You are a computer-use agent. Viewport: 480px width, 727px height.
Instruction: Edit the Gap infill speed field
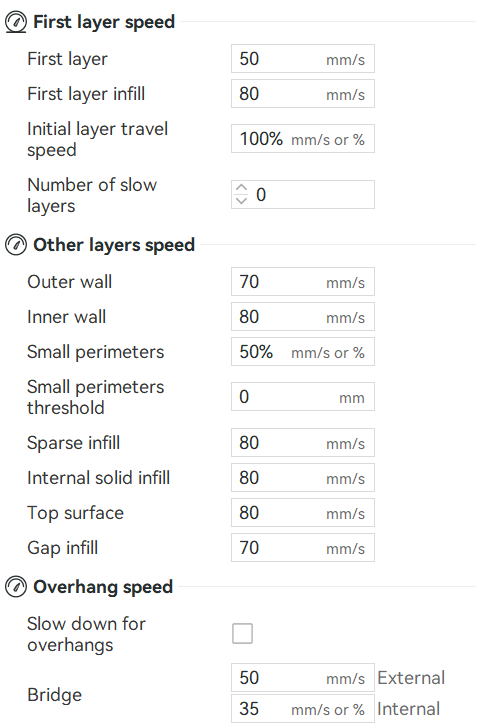coord(303,548)
